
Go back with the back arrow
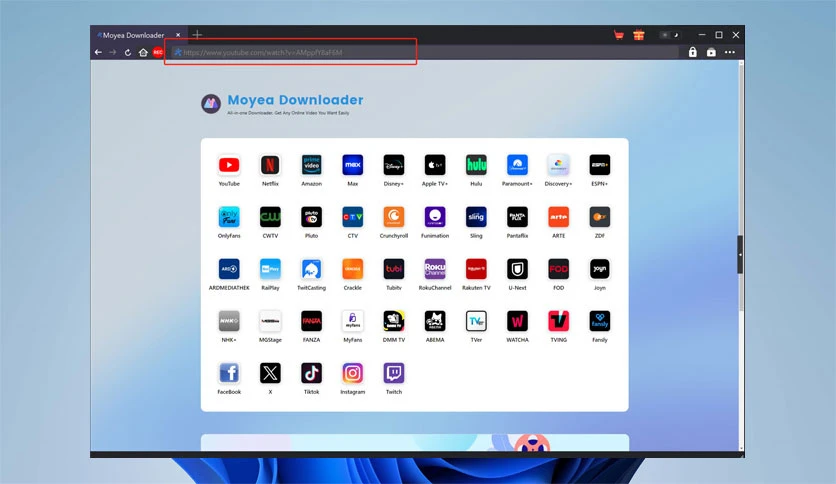(98, 52)
